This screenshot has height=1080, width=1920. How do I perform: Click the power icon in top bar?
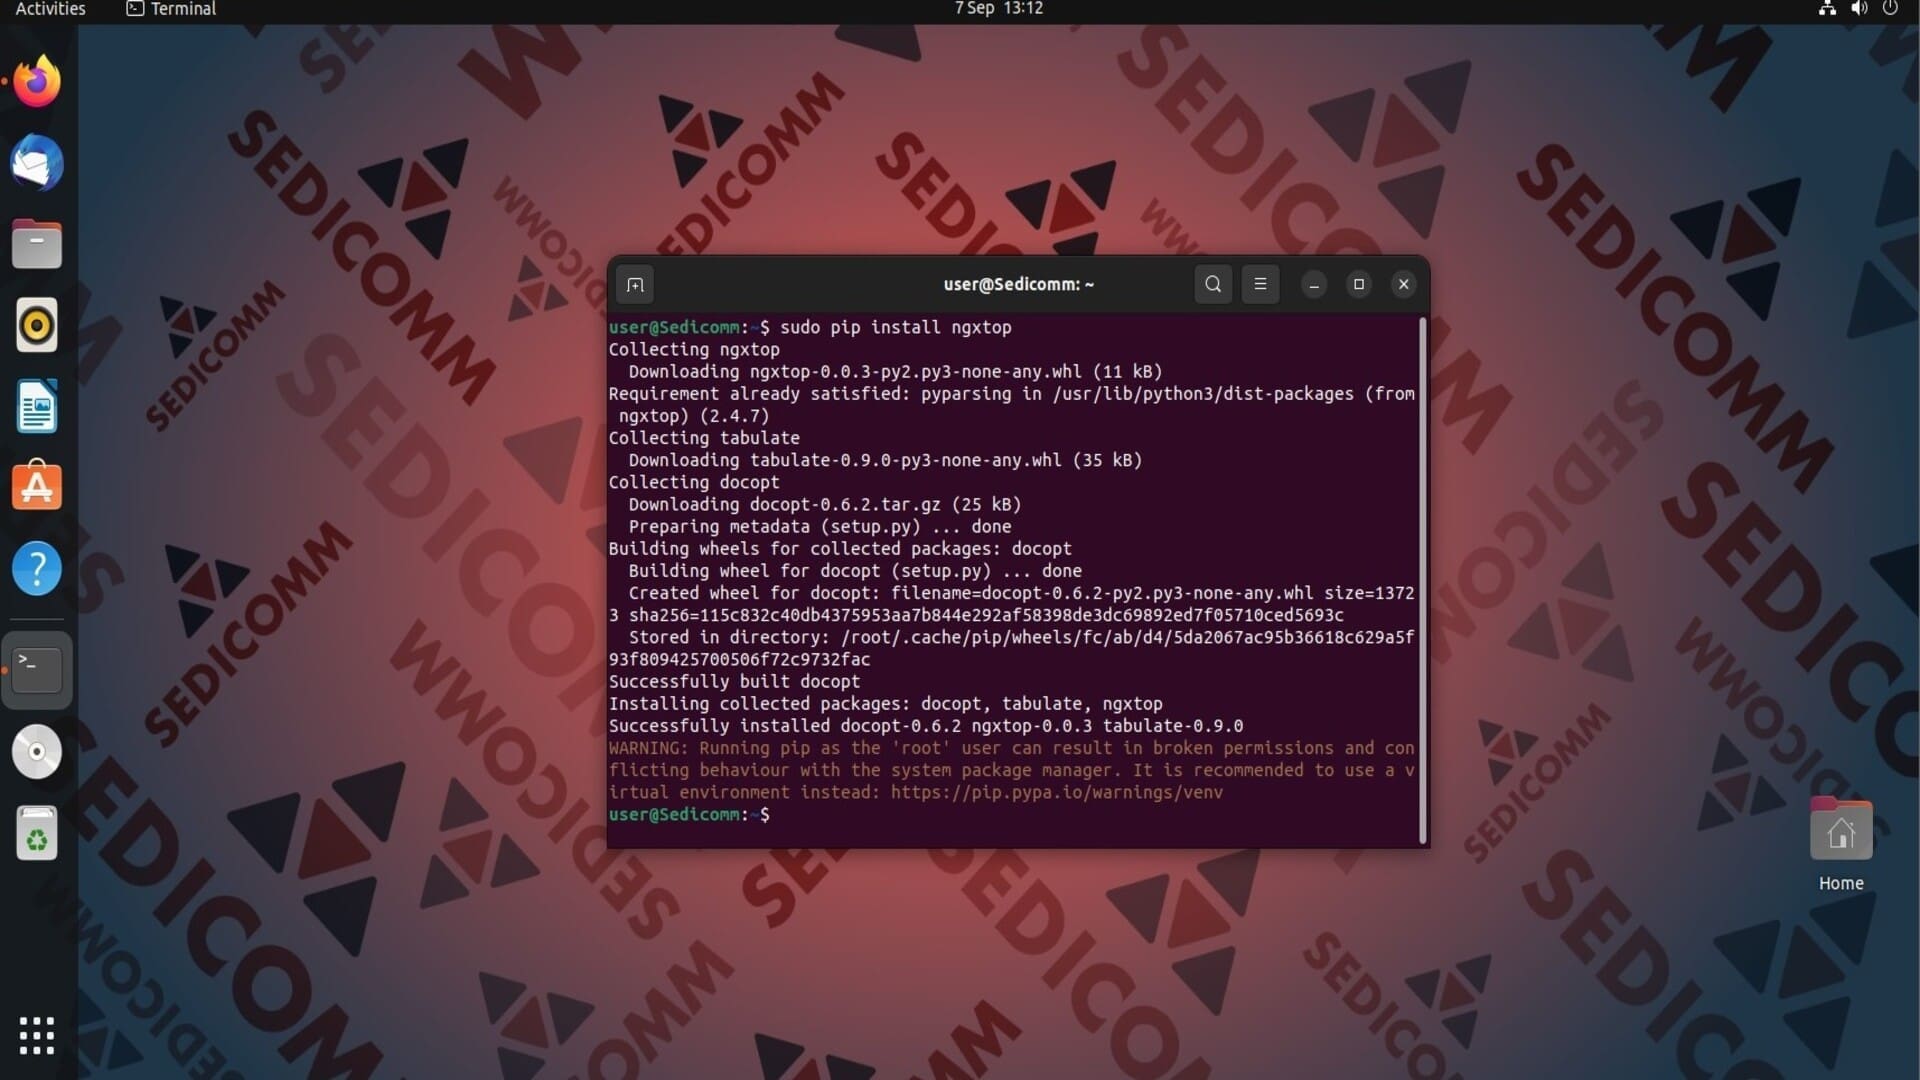coord(1890,9)
